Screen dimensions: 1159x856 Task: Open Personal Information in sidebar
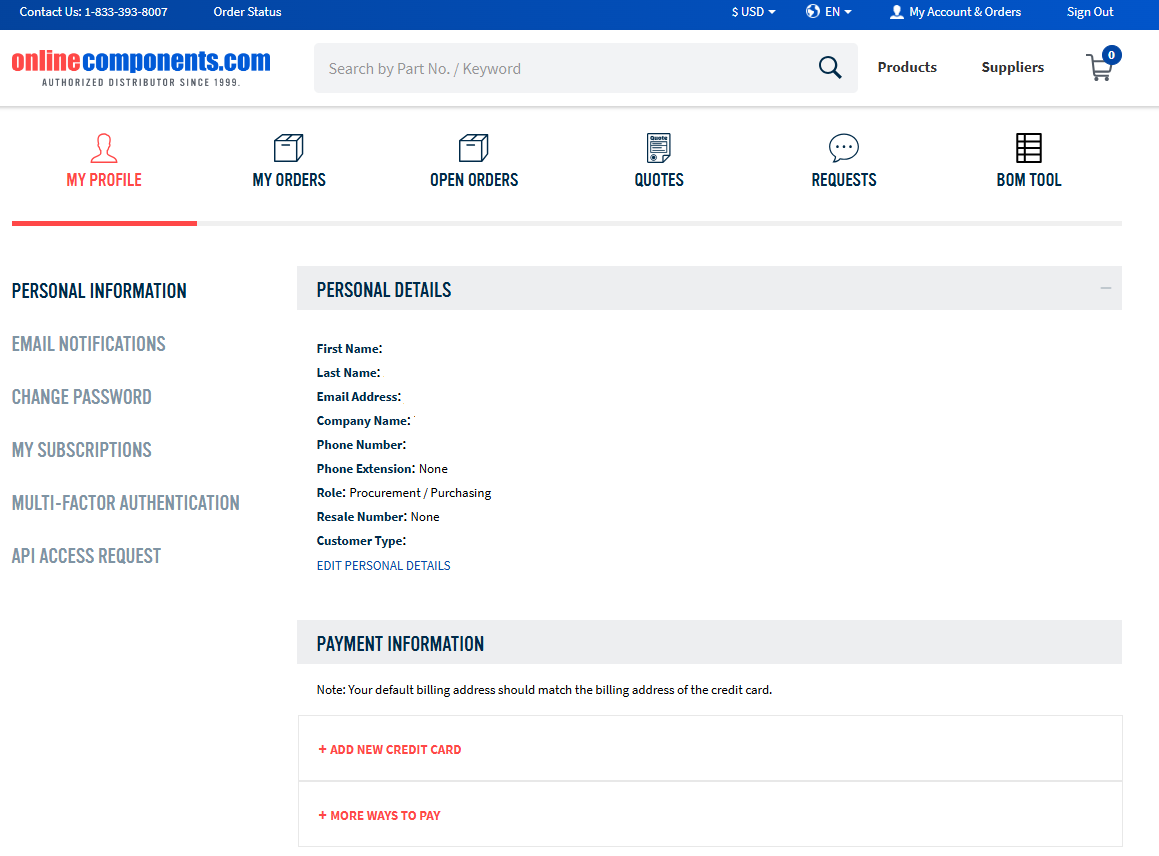click(99, 291)
